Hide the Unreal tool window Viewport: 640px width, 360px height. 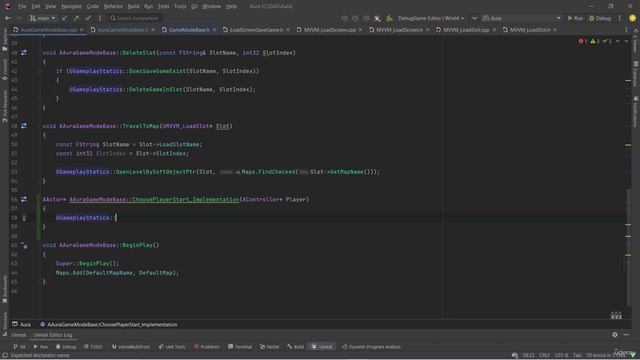point(626,335)
